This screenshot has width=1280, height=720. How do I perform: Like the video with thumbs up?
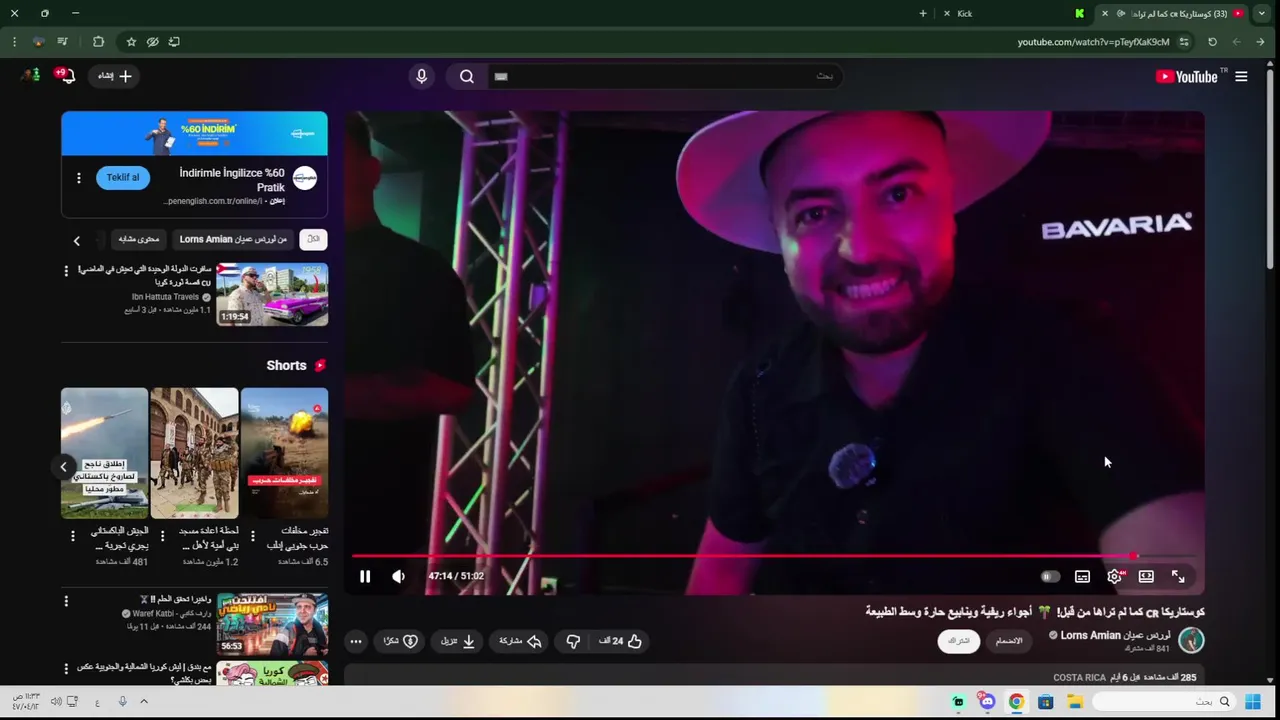[621, 641]
